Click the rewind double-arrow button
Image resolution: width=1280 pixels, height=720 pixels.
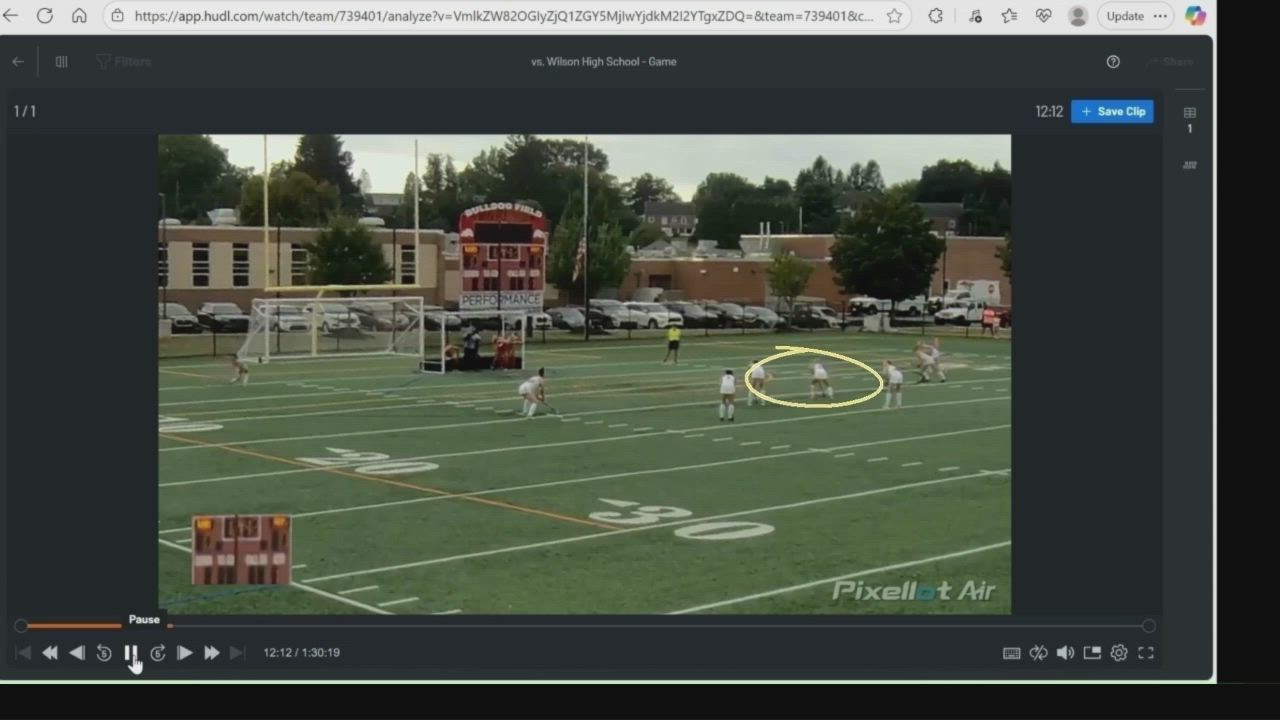(49, 653)
